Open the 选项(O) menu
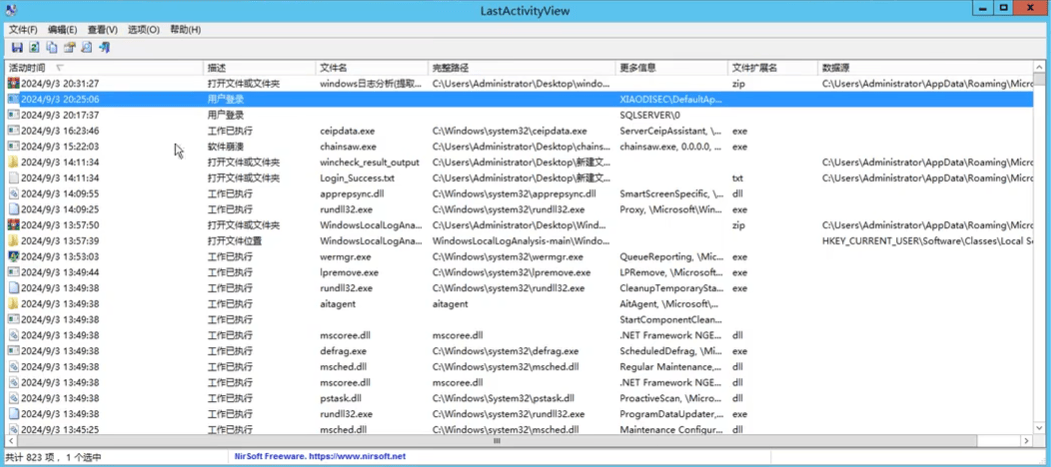This screenshot has height=467, width=1051. pyautogui.click(x=143, y=29)
